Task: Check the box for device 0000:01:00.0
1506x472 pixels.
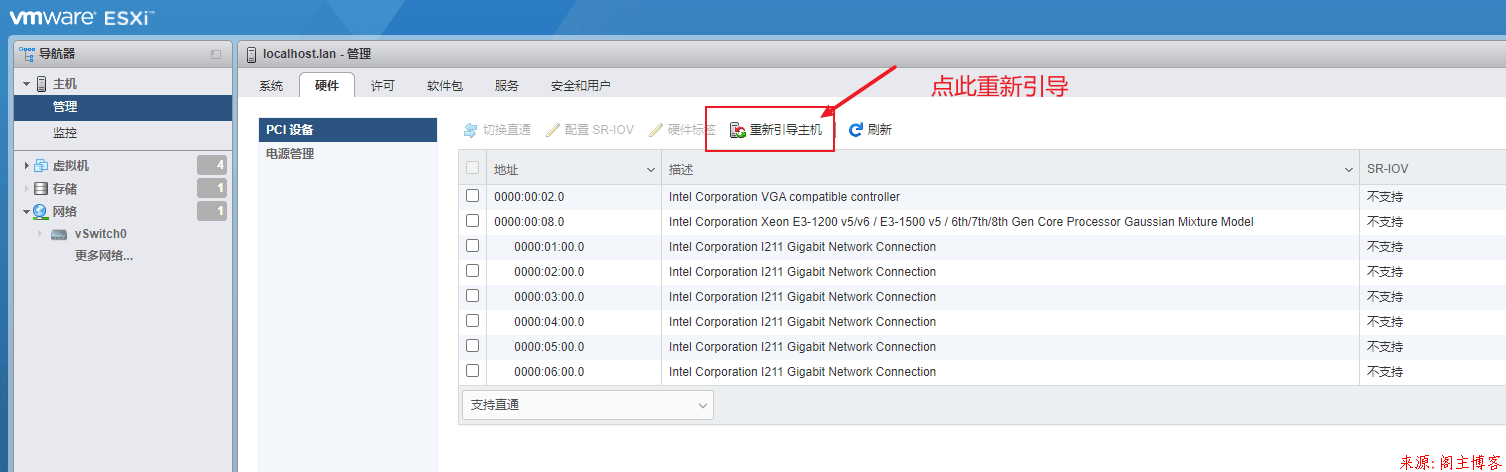Action: coord(473,246)
